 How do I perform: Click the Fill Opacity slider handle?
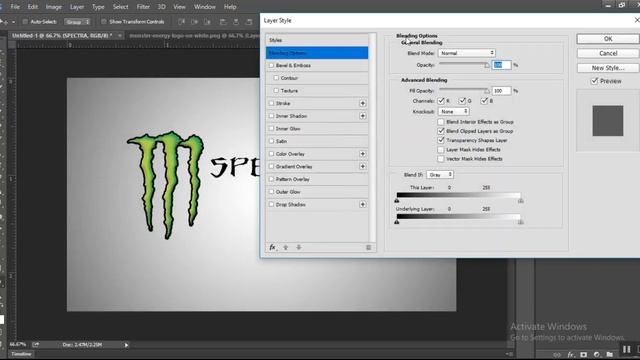click(487, 91)
